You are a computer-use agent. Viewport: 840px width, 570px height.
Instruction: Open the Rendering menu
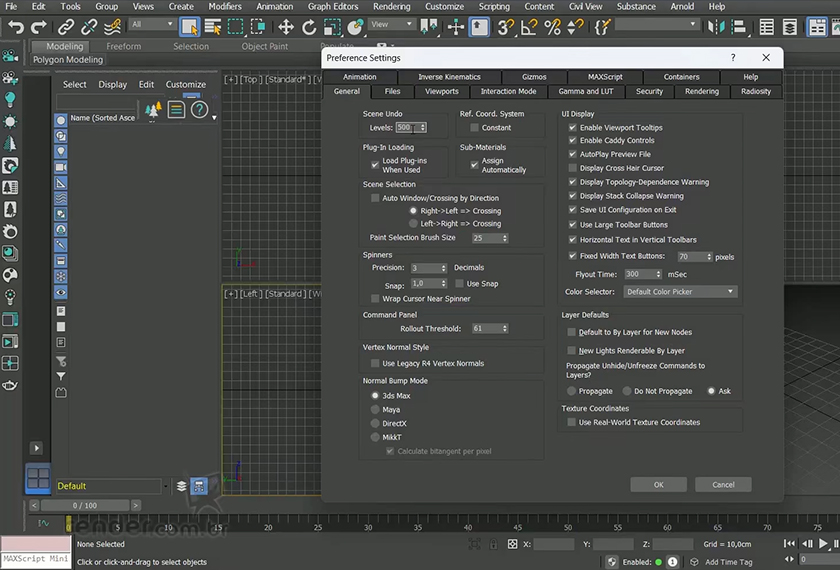[x=391, y=6]
